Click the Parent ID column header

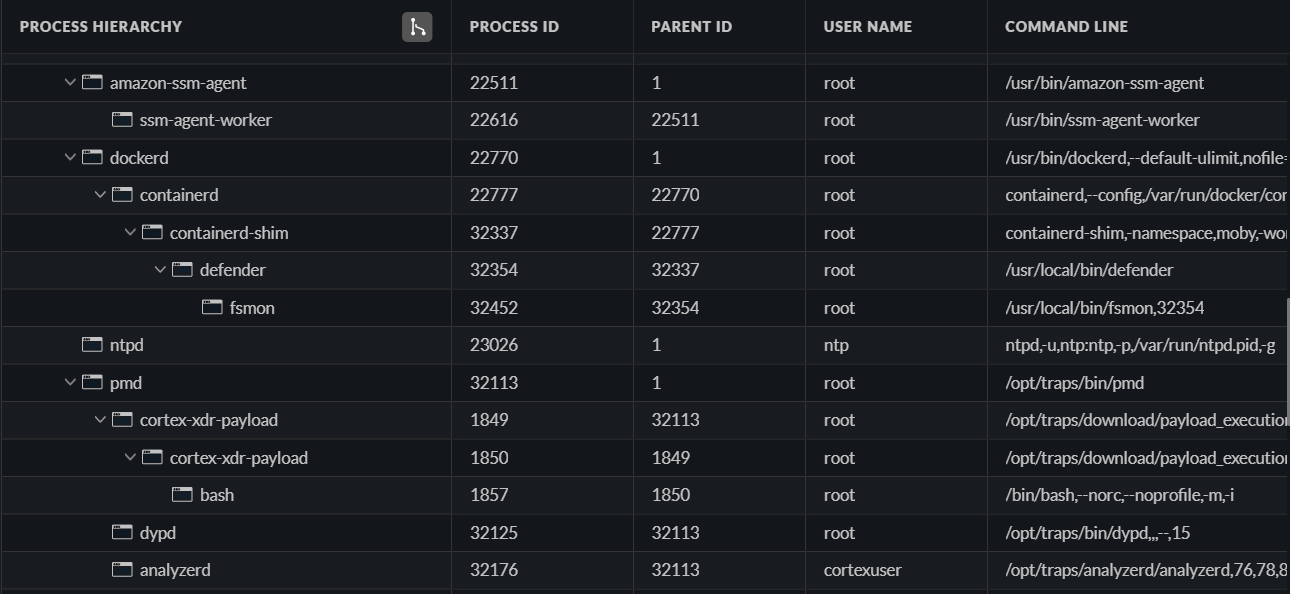(691, 27)
